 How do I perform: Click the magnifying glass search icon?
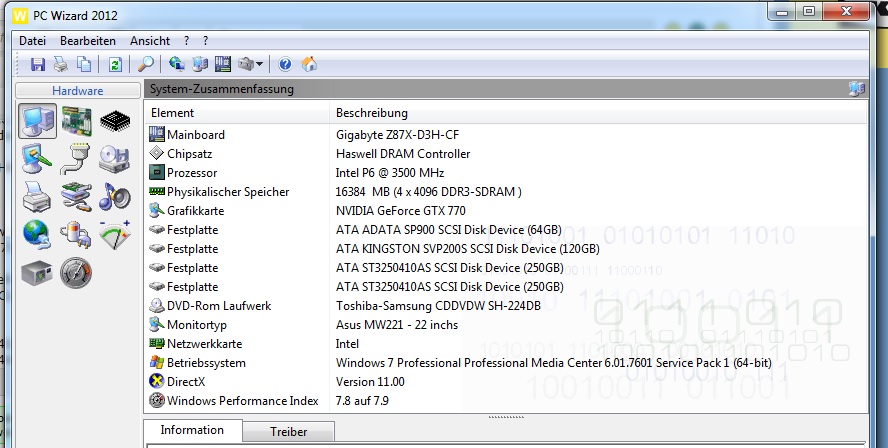click(x=146, y=65)
